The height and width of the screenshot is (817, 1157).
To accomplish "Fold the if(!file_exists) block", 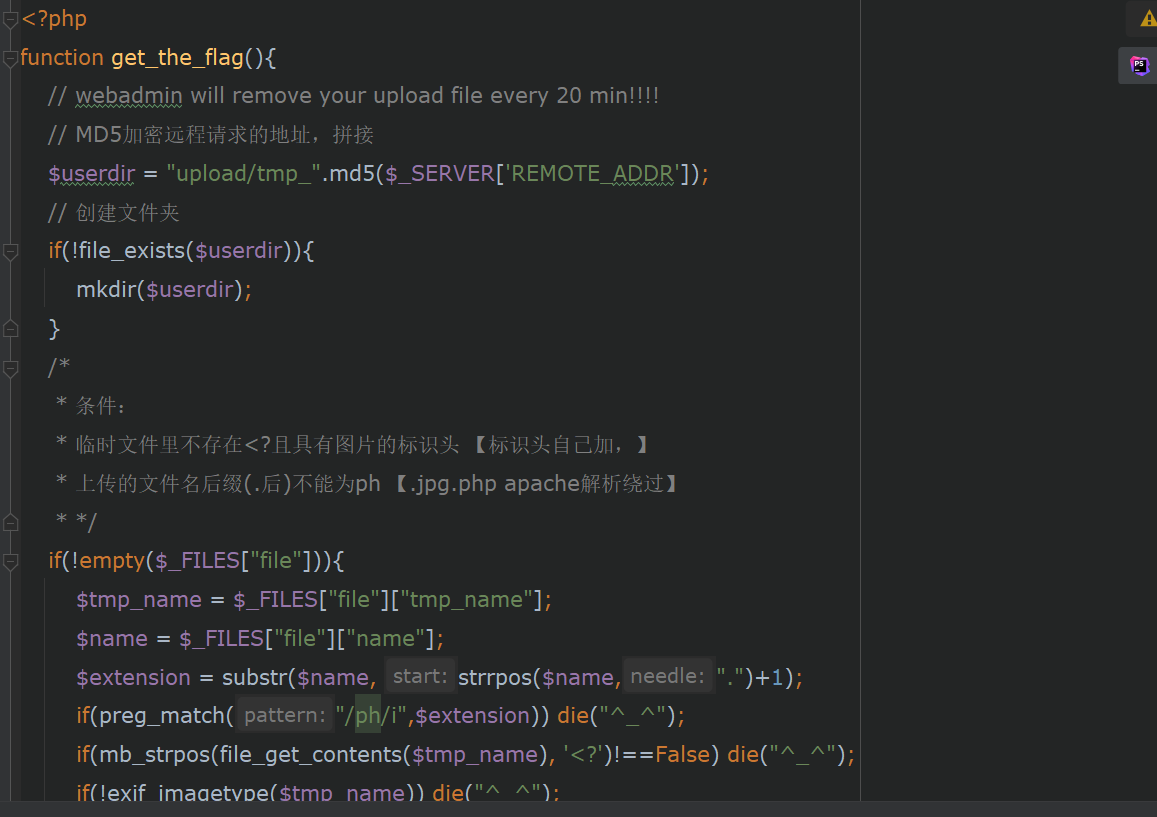I will coord(10,251).
